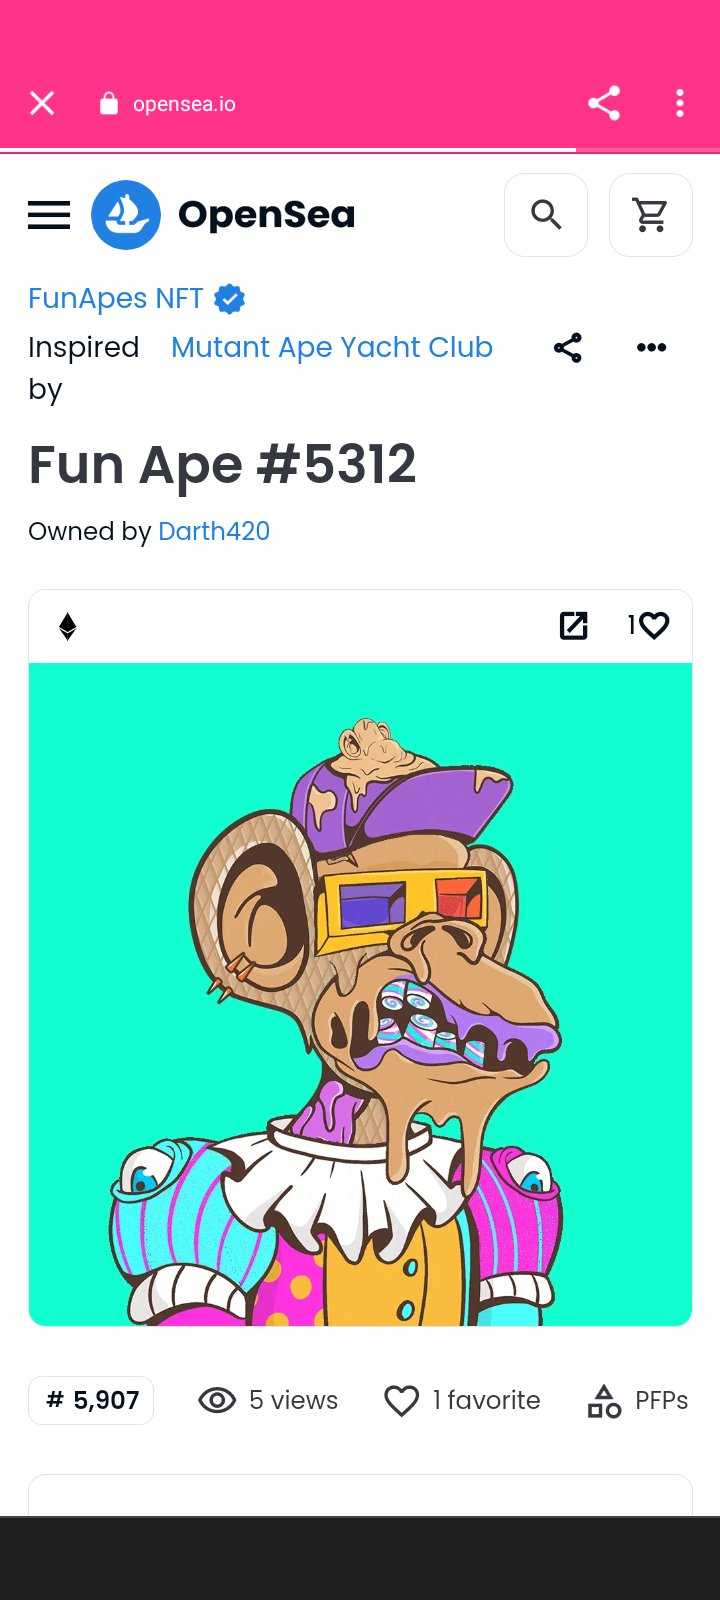Viewport: 720px width, 1600px height.
Task: Open the search magnifier button
Action: (x=546, y=215)
